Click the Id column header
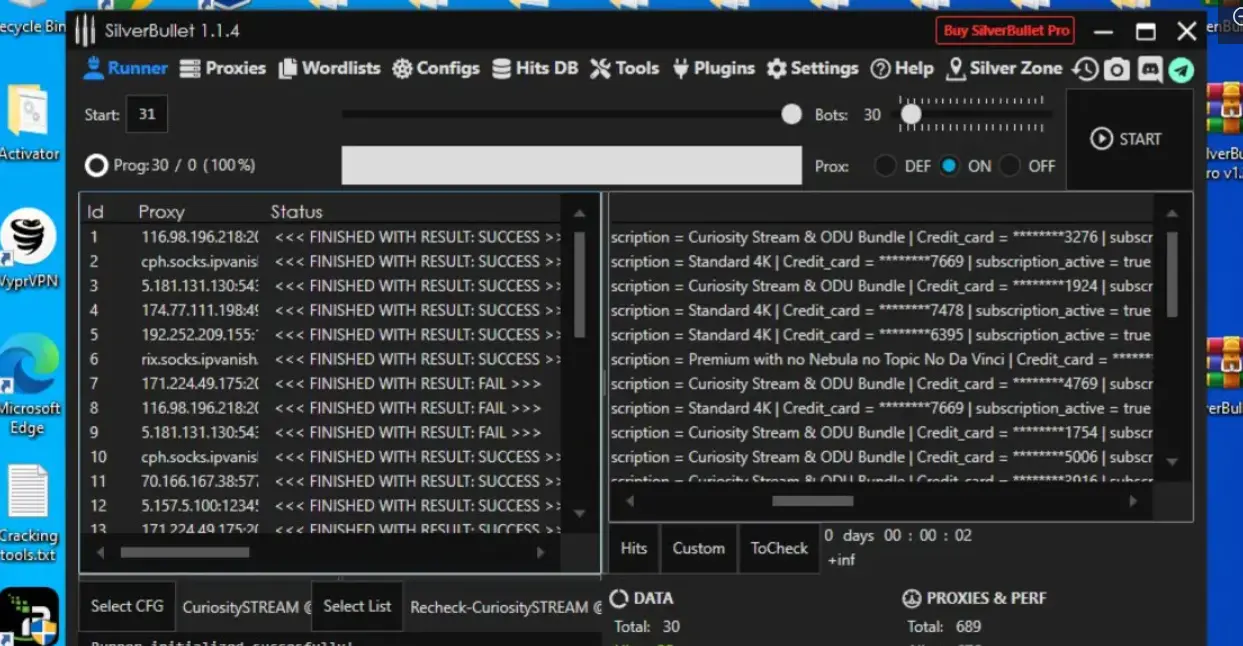The height and width of the screenshot is (646, 1243). 96,212
